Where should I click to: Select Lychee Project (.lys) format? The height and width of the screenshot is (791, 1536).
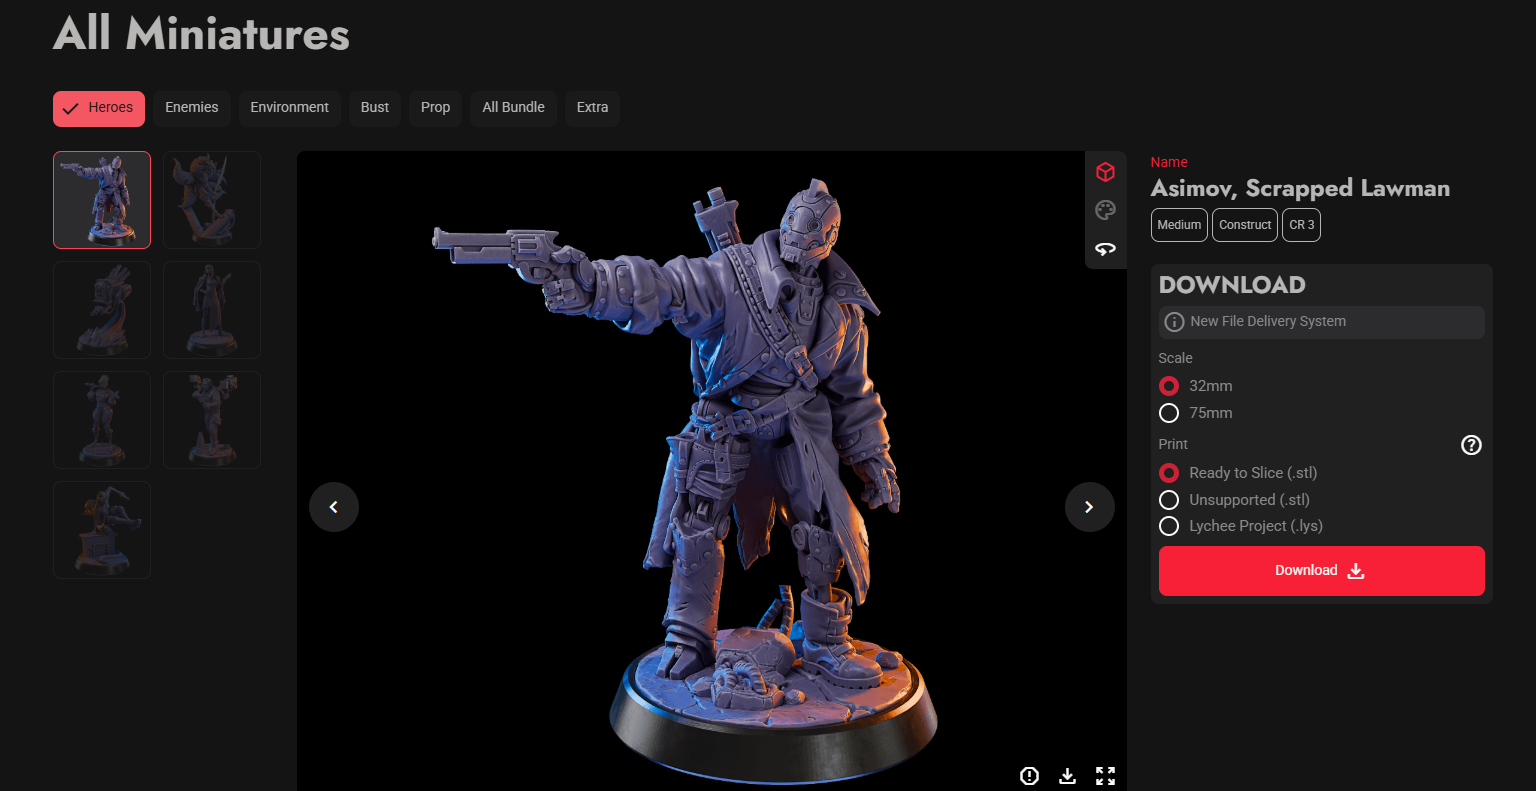tap(1168, 525)
